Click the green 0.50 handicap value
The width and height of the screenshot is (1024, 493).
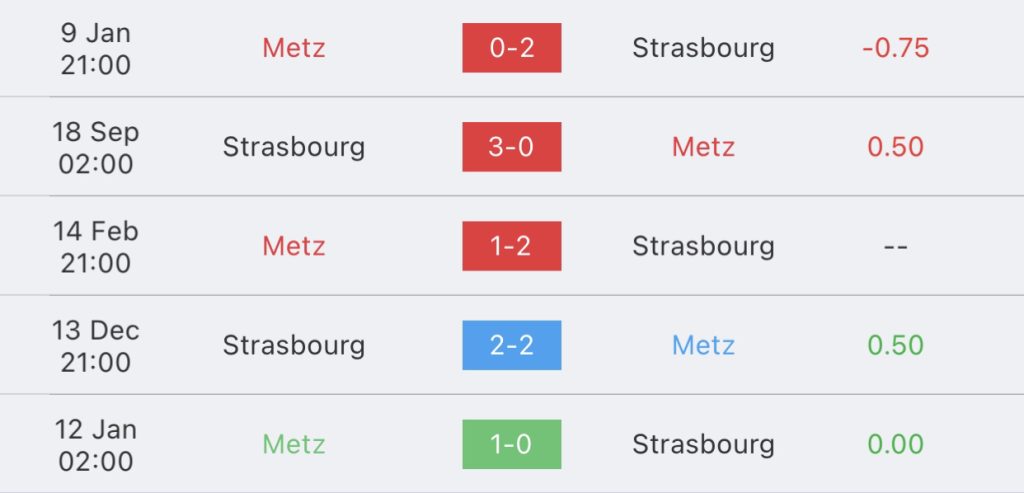[895, 345]
